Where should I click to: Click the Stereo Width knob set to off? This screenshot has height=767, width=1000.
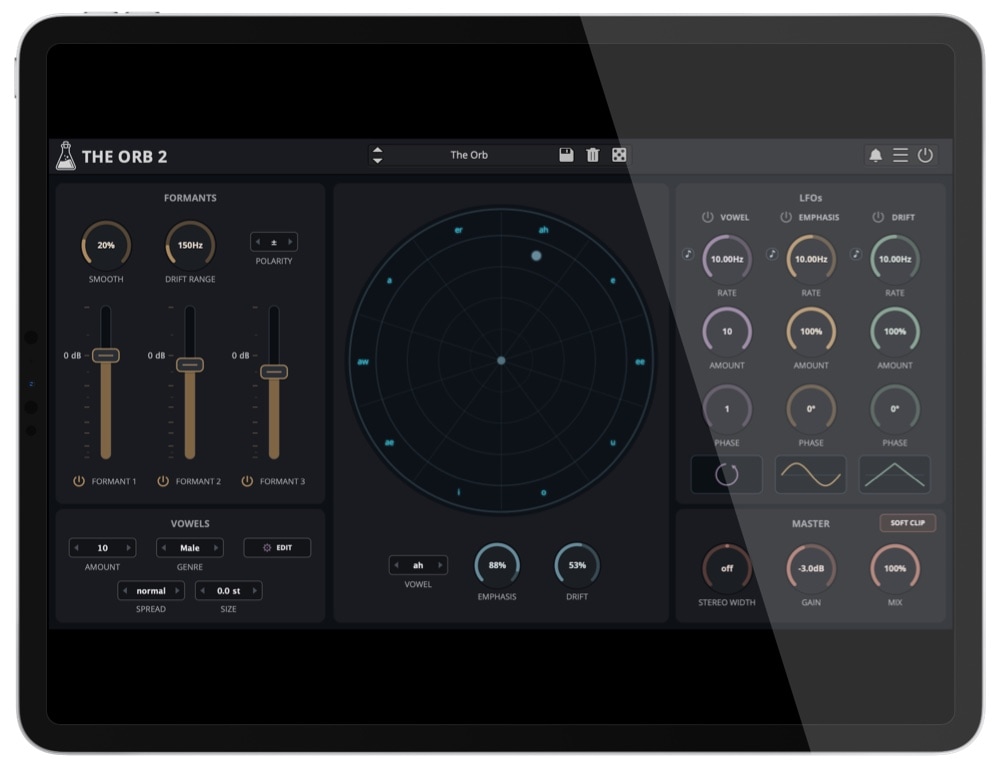(x=727, y=568)
